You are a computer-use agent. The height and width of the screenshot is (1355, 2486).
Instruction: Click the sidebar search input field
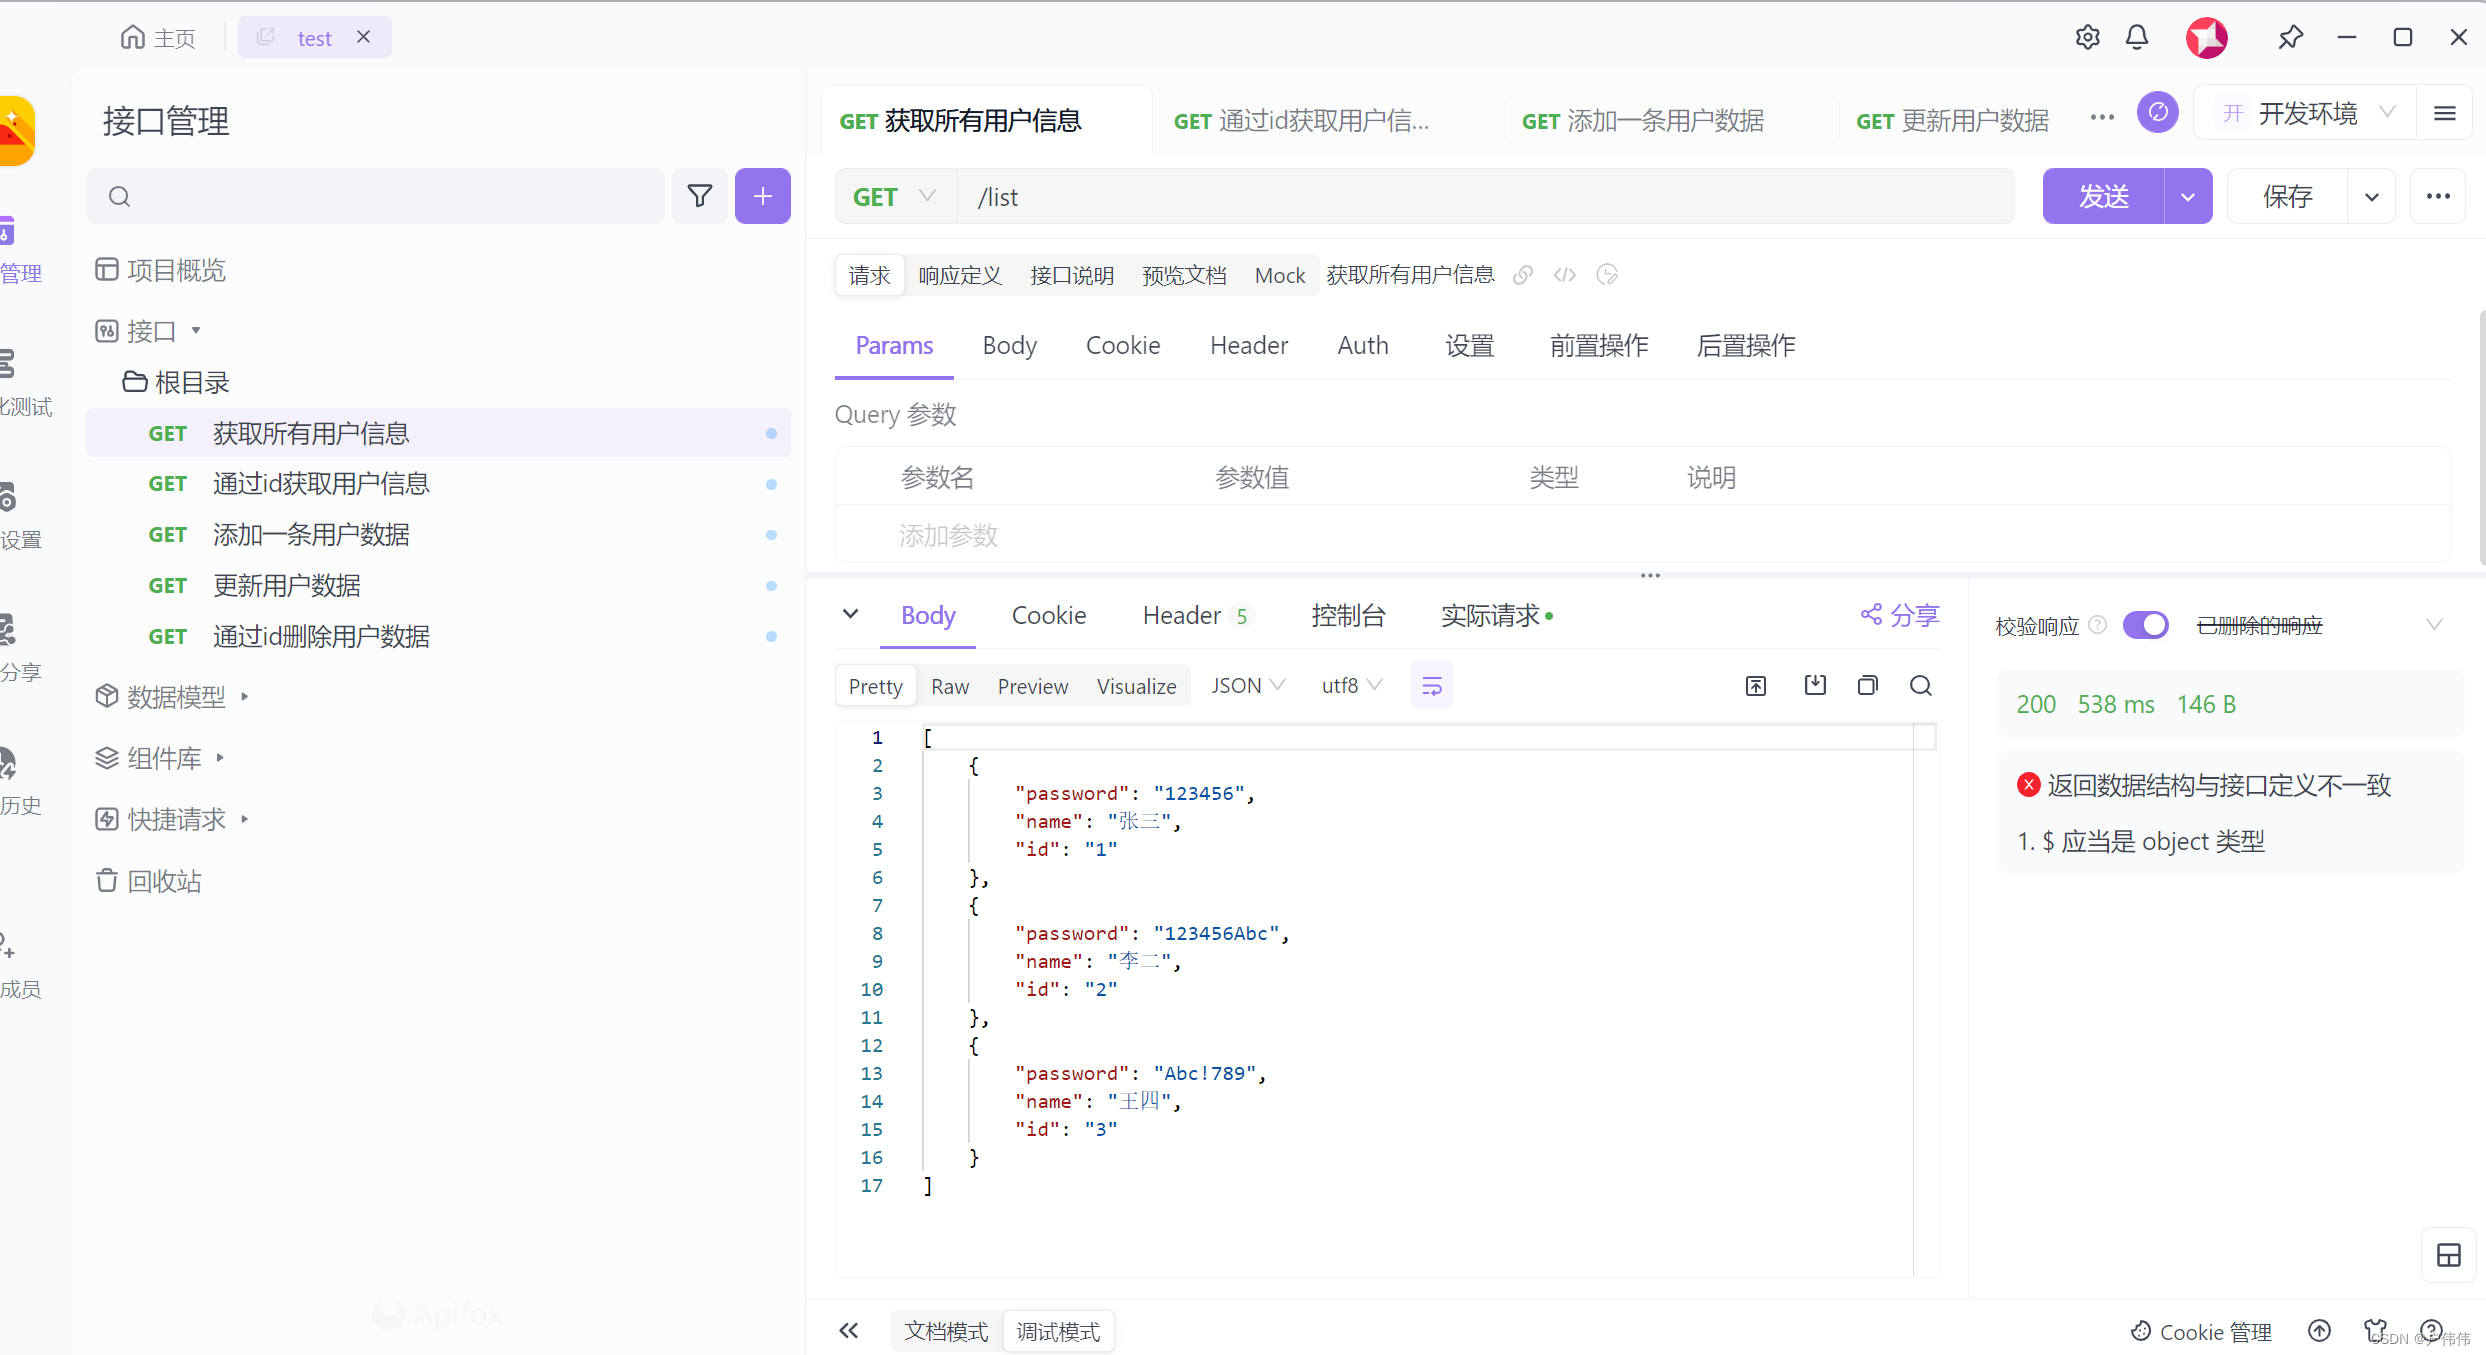pyautogui.click(x=375, y=196)
